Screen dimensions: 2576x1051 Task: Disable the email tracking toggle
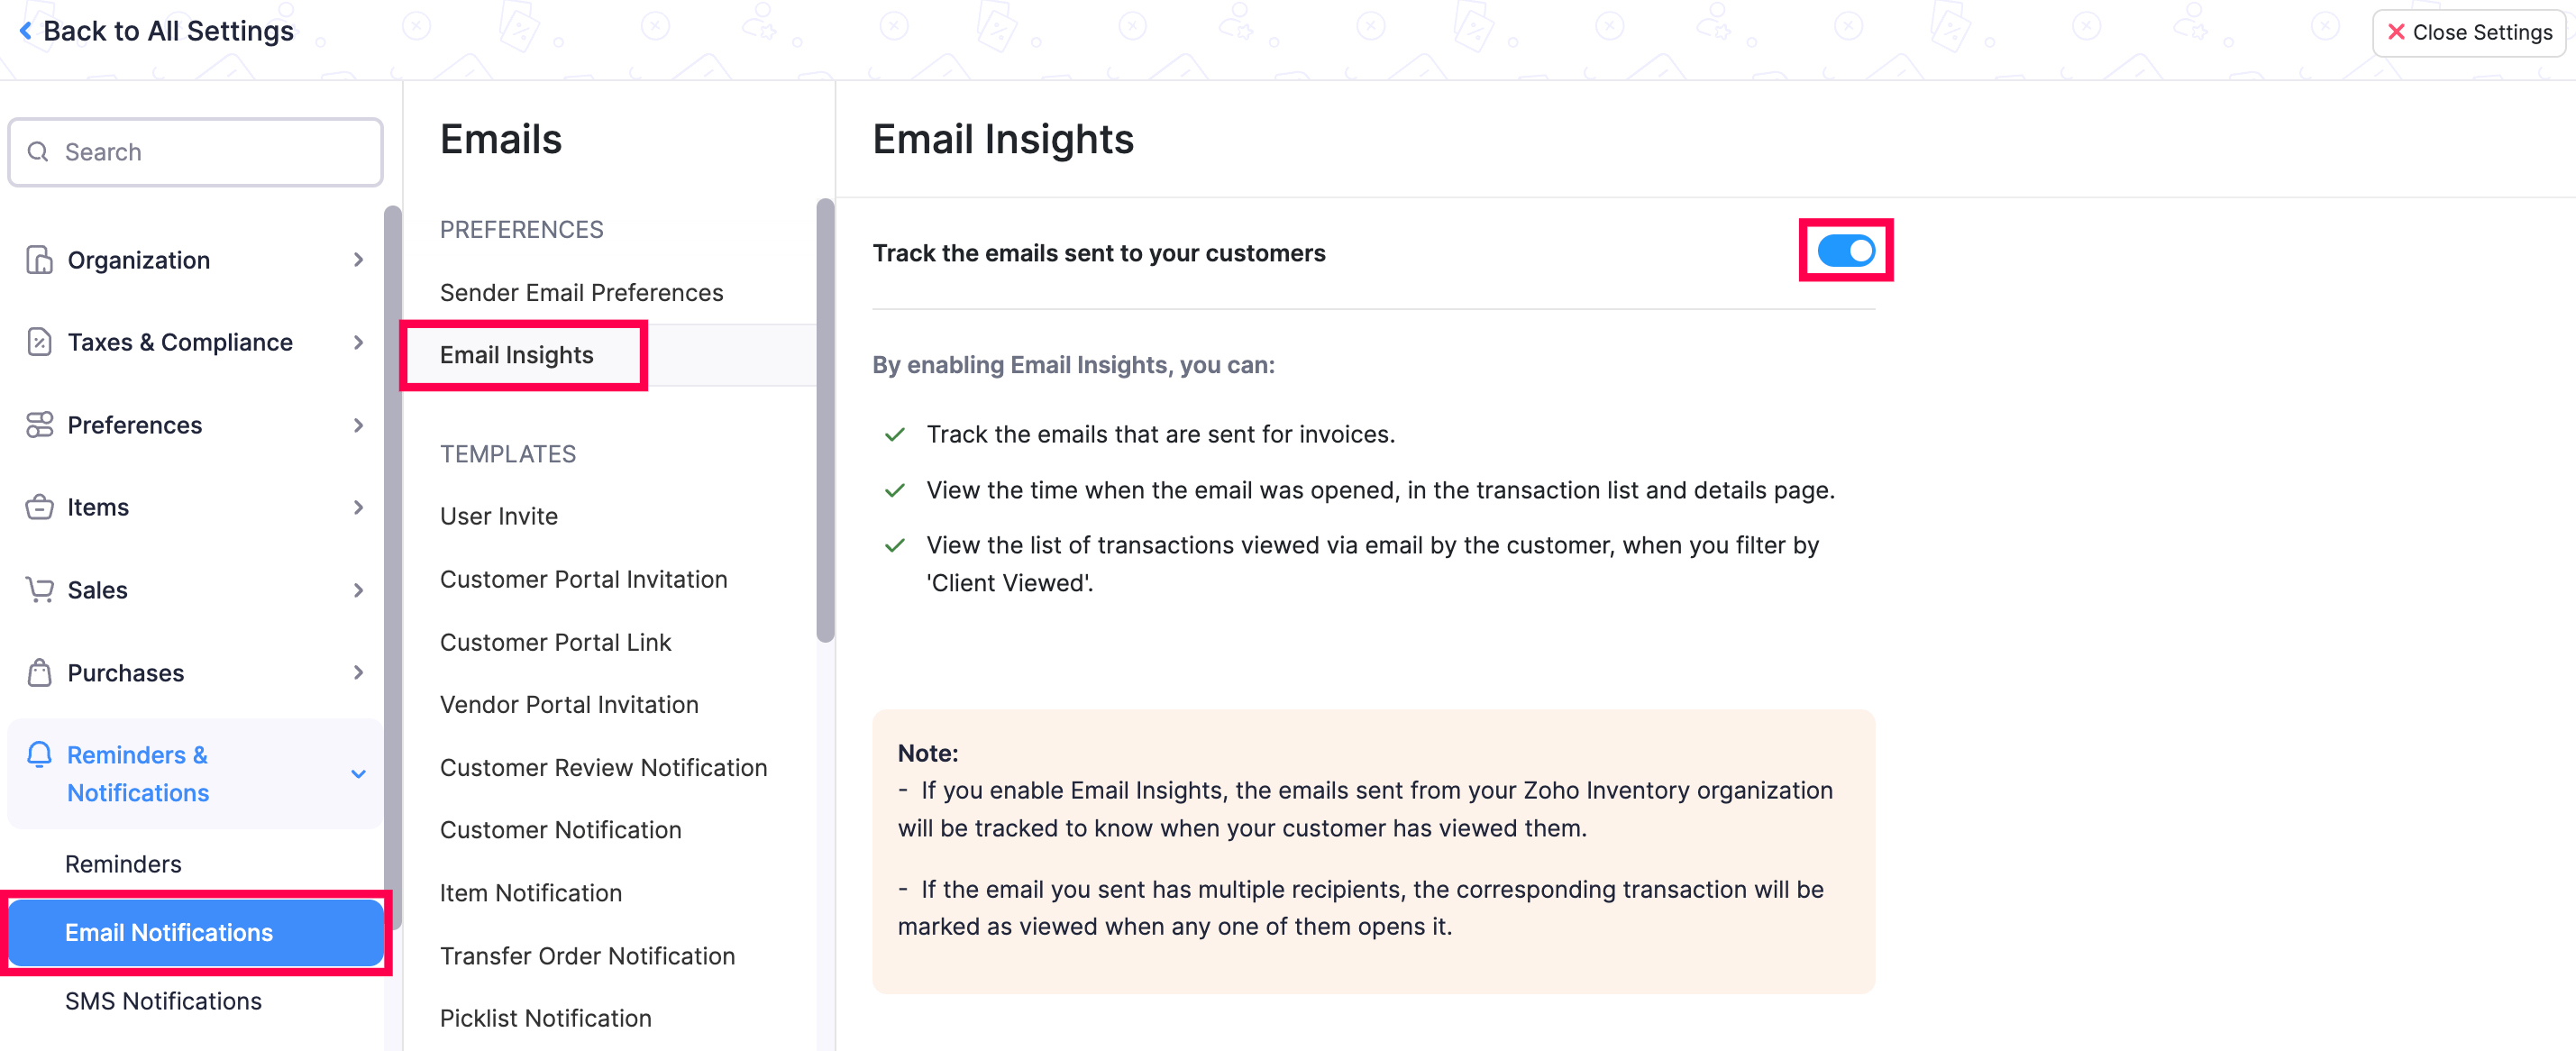pyautogui.click(x=1845, y=251)
